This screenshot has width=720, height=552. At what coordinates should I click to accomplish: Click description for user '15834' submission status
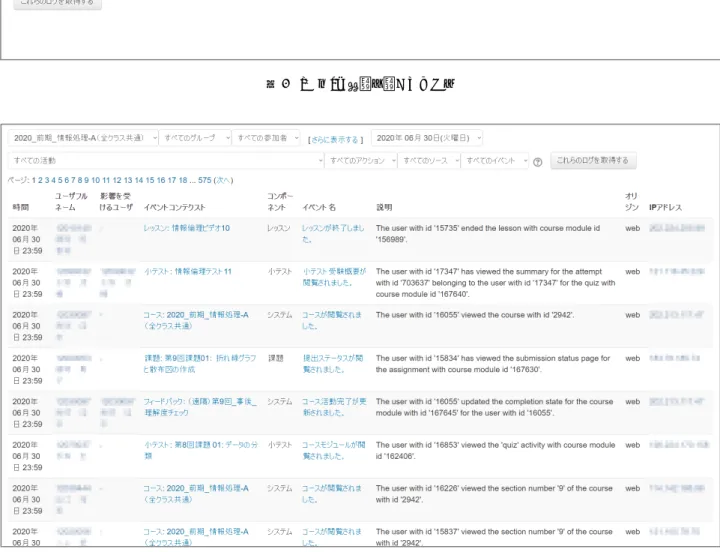tap(493, 364)
